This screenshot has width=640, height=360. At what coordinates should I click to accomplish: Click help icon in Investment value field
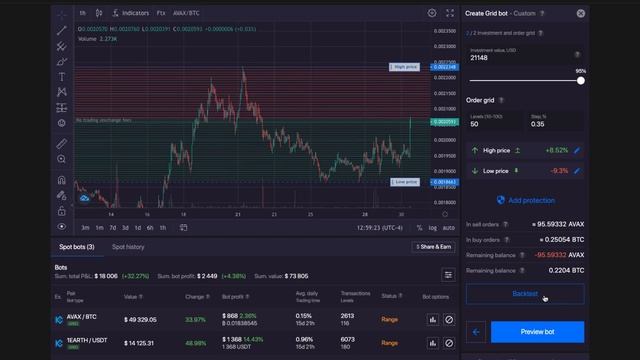tap(577, 54)
